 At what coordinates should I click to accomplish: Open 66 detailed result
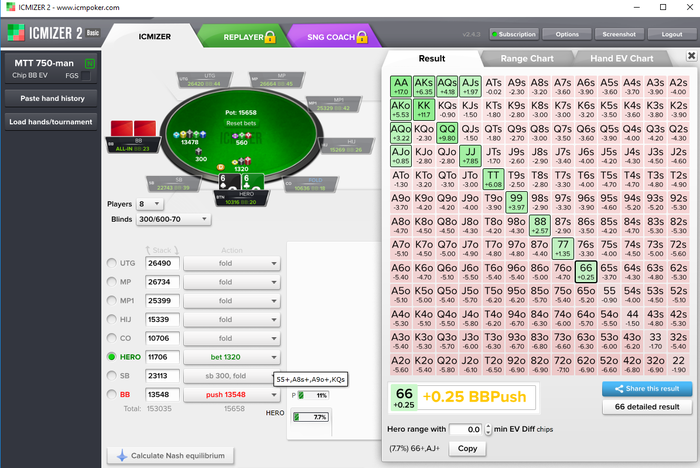point(647,407)
